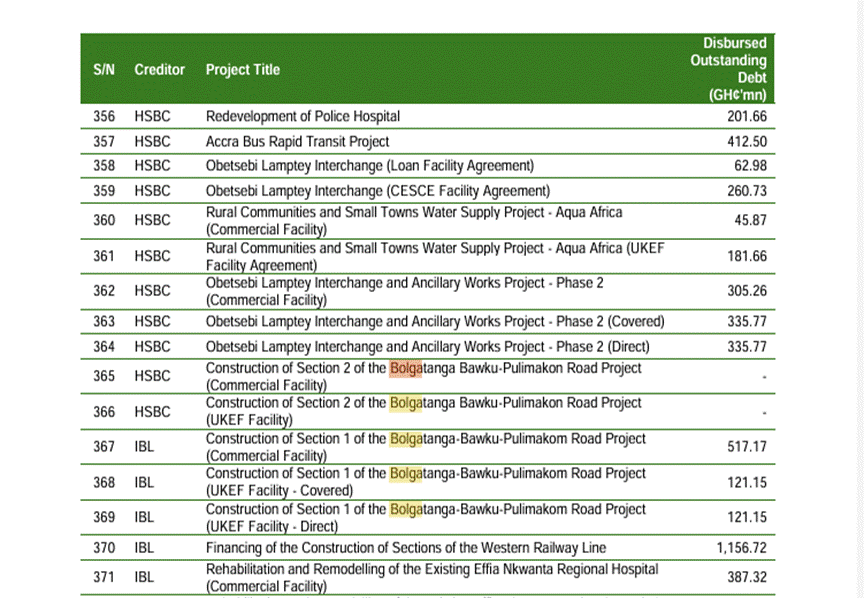Click serial number 368

pos(104,483)
